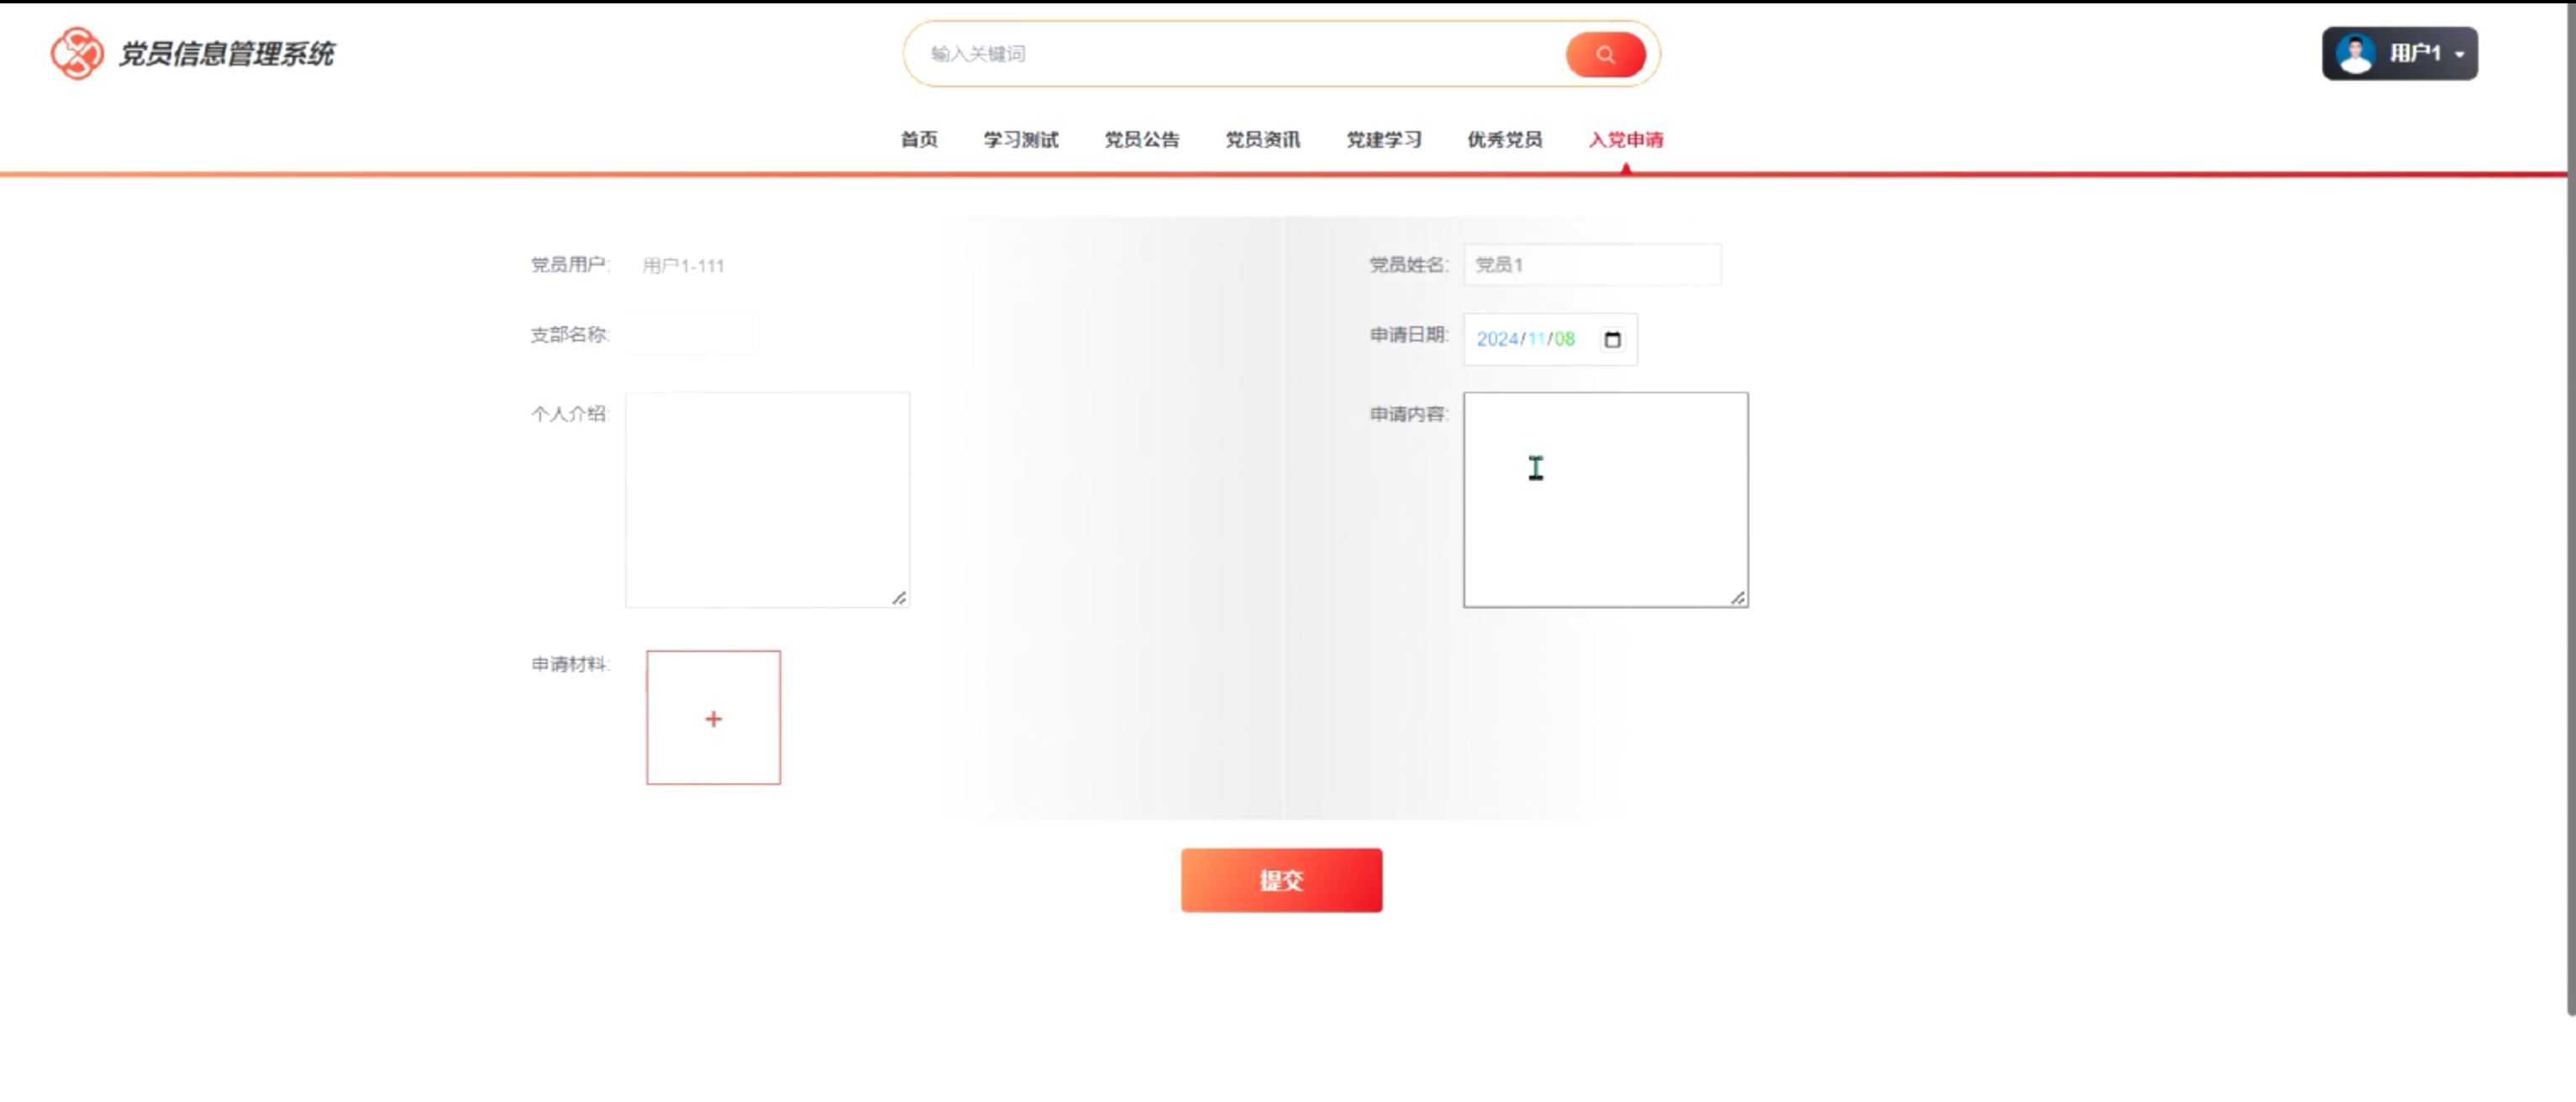Click the plus upload box for 申请材料
The height and width of the screenshot is (1102, 2576).
point(713,718)
